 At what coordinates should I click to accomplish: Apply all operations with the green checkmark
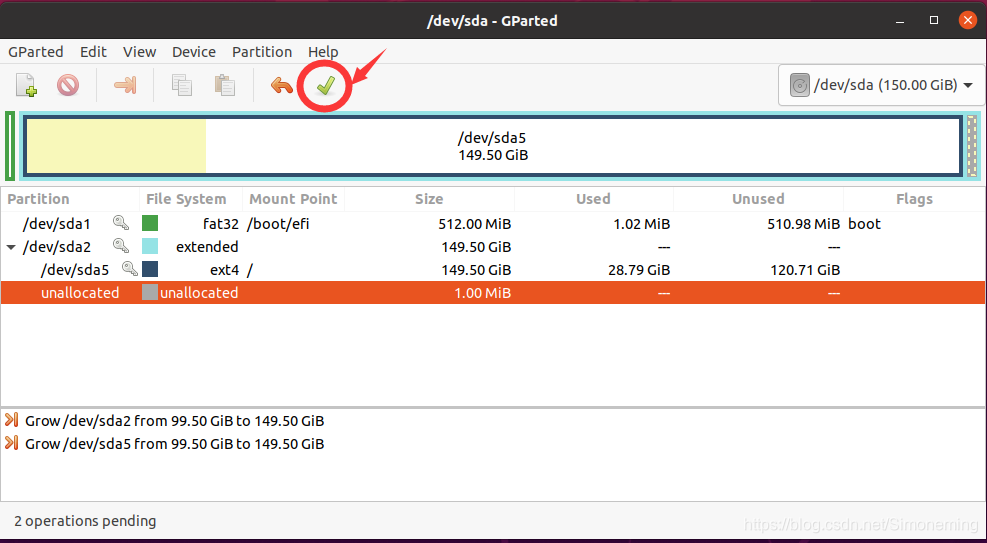click(x=325, y=86)
